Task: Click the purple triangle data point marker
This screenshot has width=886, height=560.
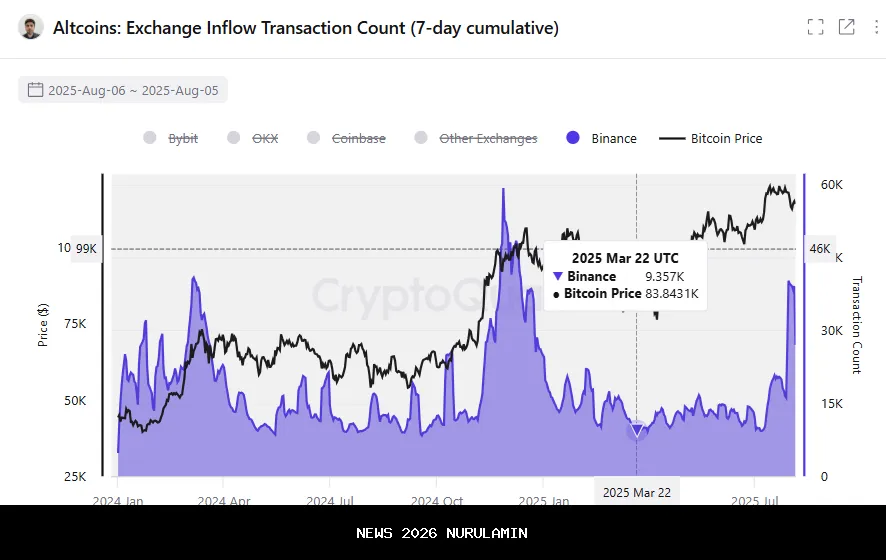Action: pyautogui.click(x=637, y=432)
